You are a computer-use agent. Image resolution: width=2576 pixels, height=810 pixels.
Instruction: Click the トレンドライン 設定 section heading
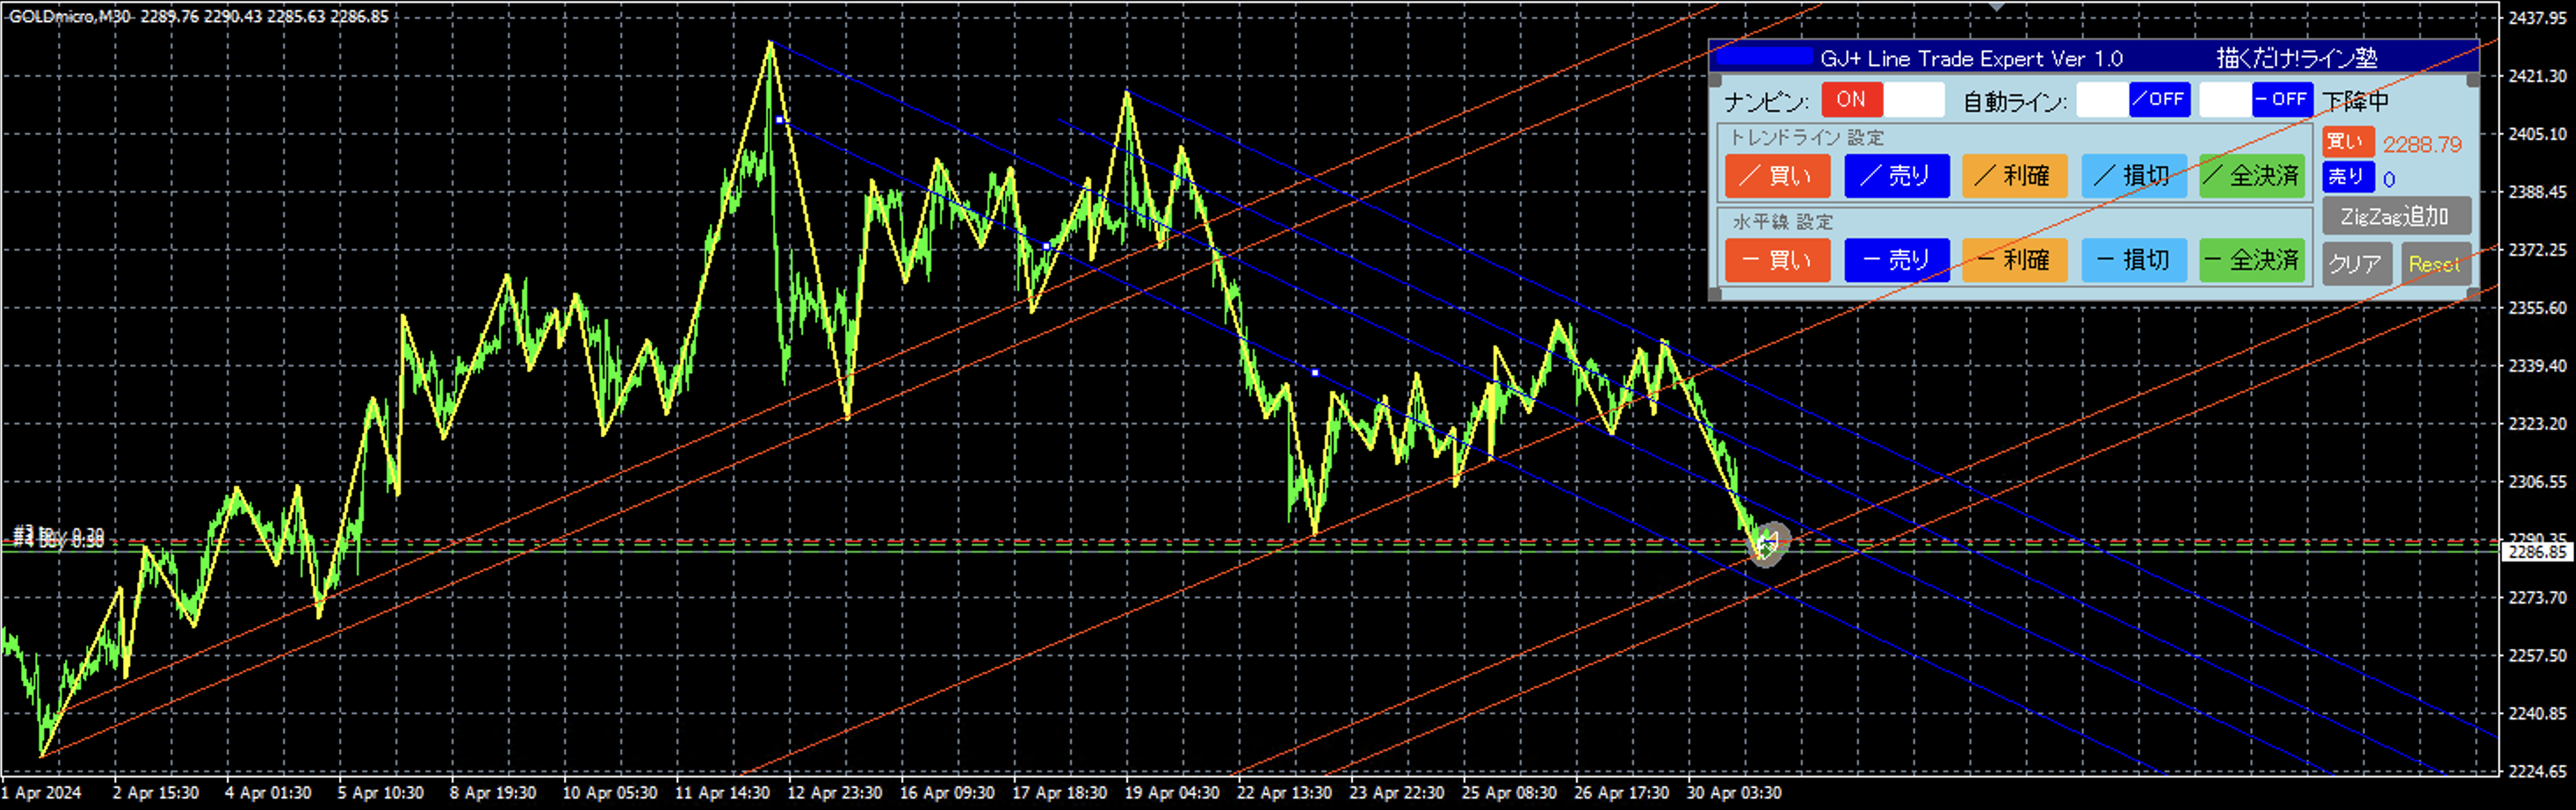click(1806, 138)
